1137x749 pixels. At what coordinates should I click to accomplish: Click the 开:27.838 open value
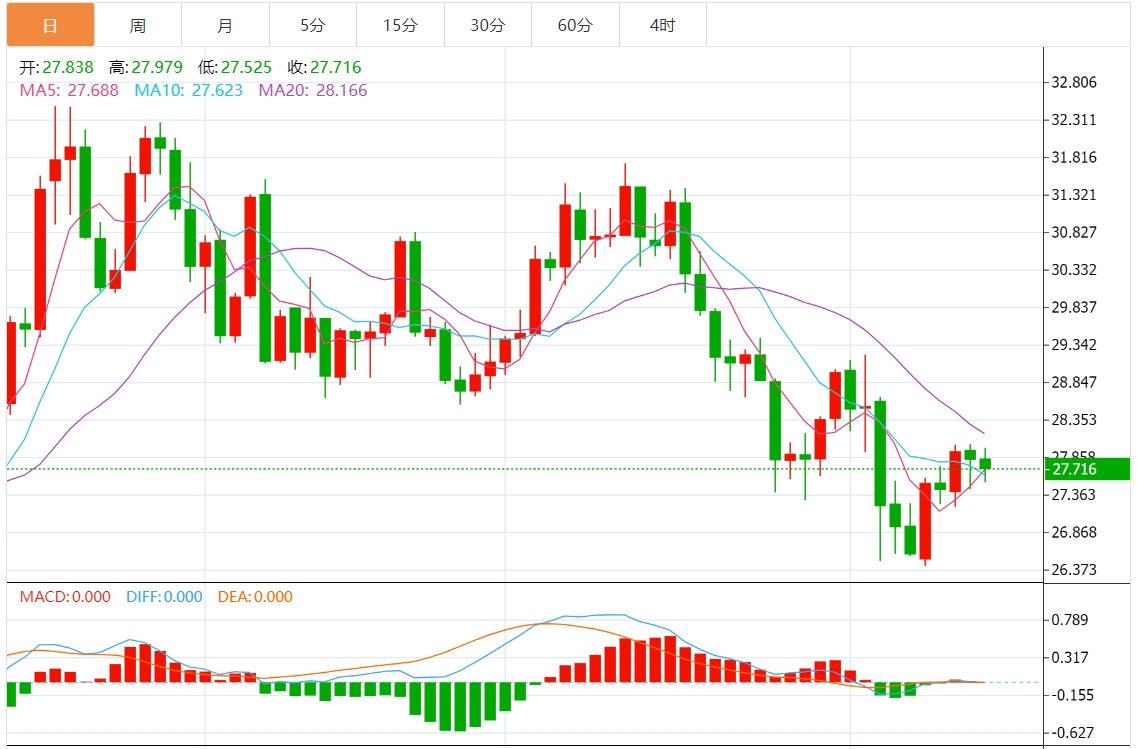pyautogui.click(x=57, y=67)
